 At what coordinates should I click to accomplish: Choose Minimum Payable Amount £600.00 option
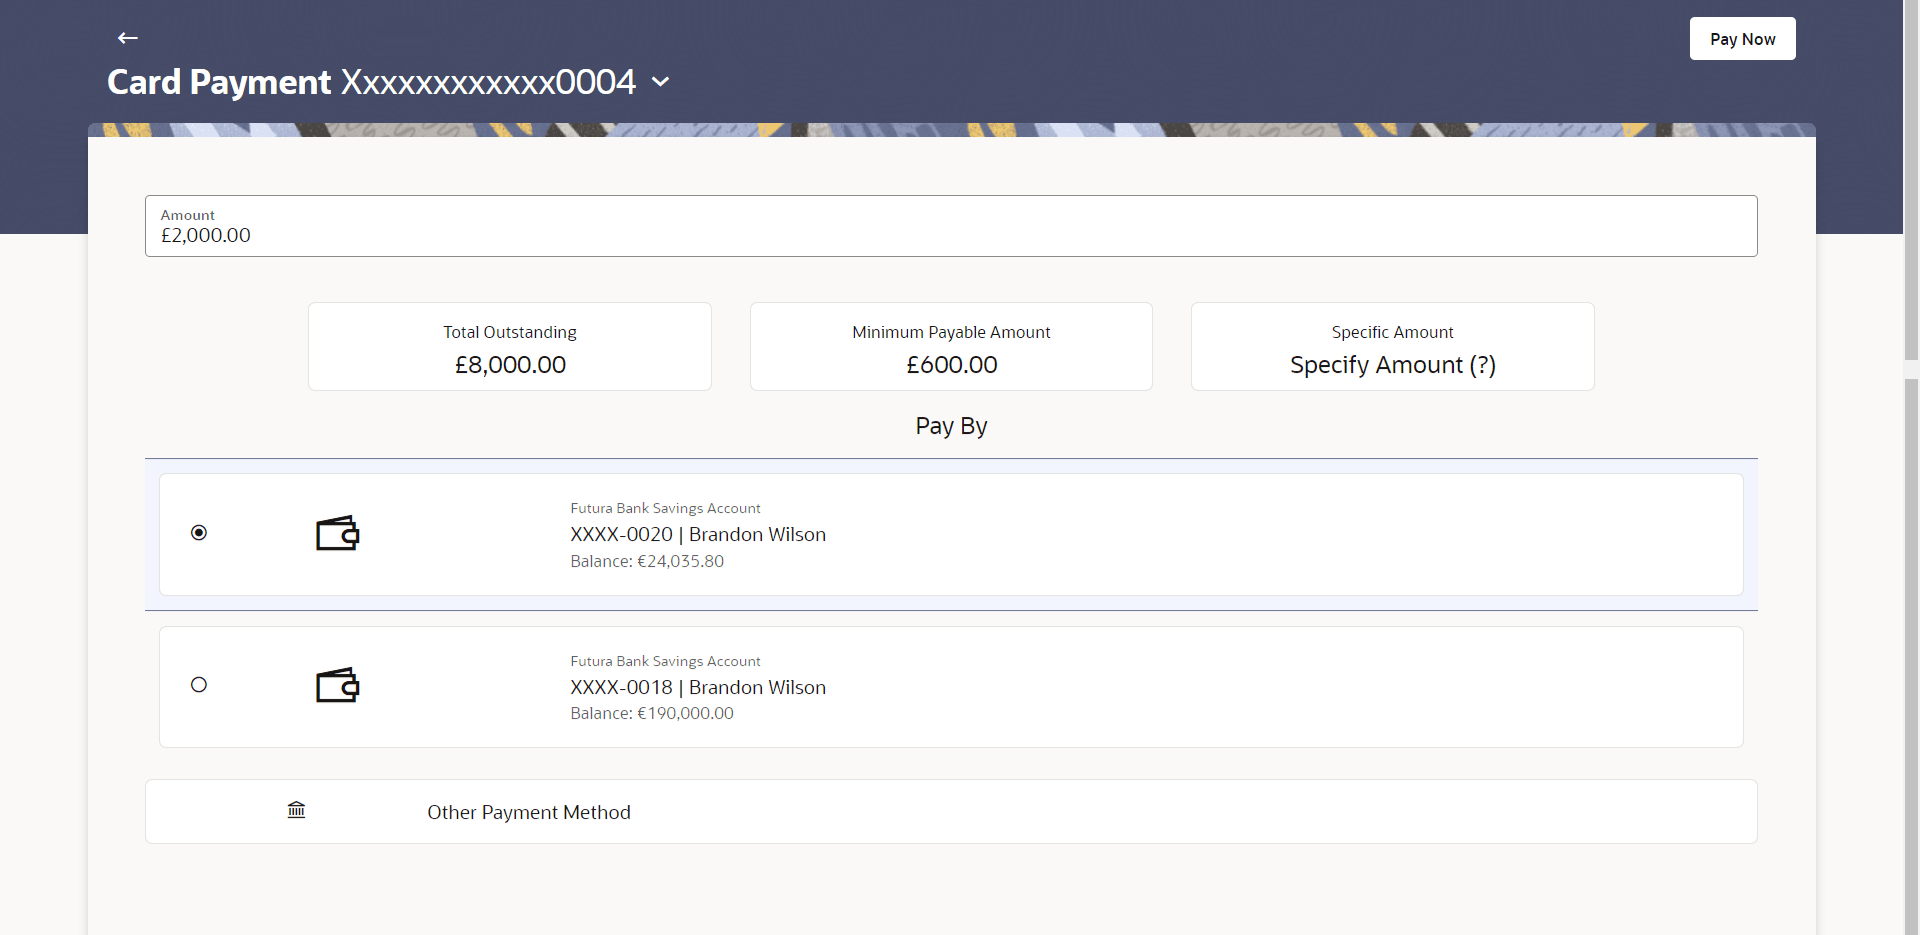(x=951, y=347)
